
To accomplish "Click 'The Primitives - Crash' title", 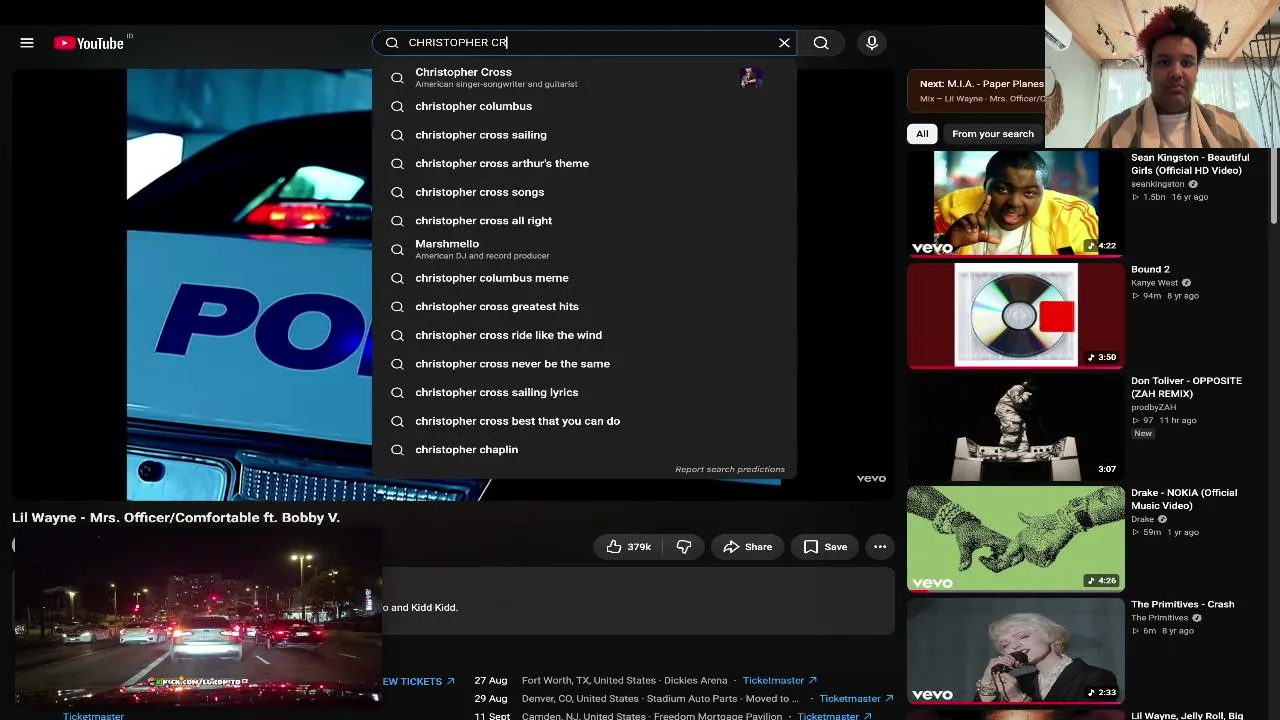I will click(x=1182, y=605).
